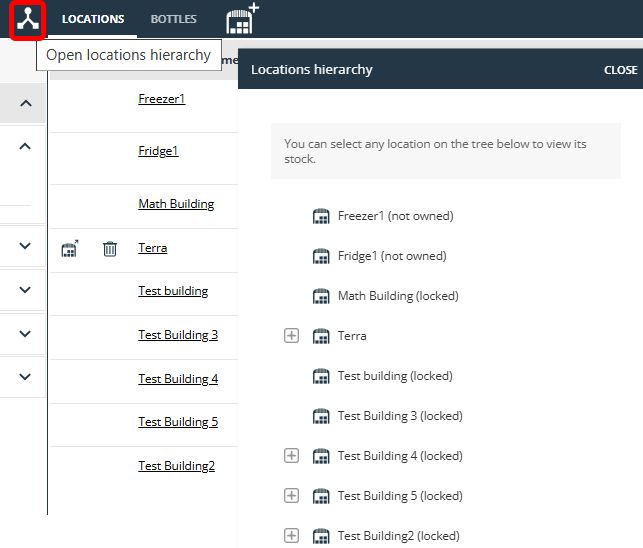Click building icon beside Fridge1 (not owned)
643x548 pixels.
(x=321, y=256)
